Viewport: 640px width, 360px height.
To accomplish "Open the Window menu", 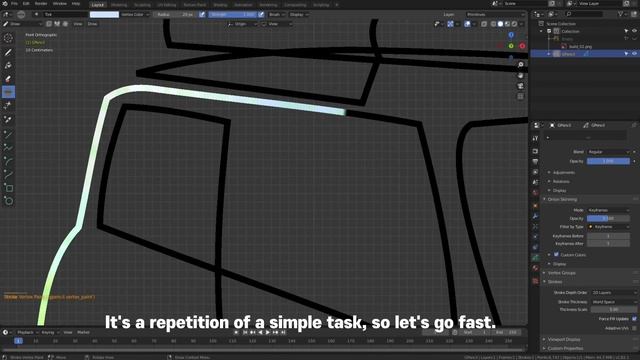I will 60,4.
